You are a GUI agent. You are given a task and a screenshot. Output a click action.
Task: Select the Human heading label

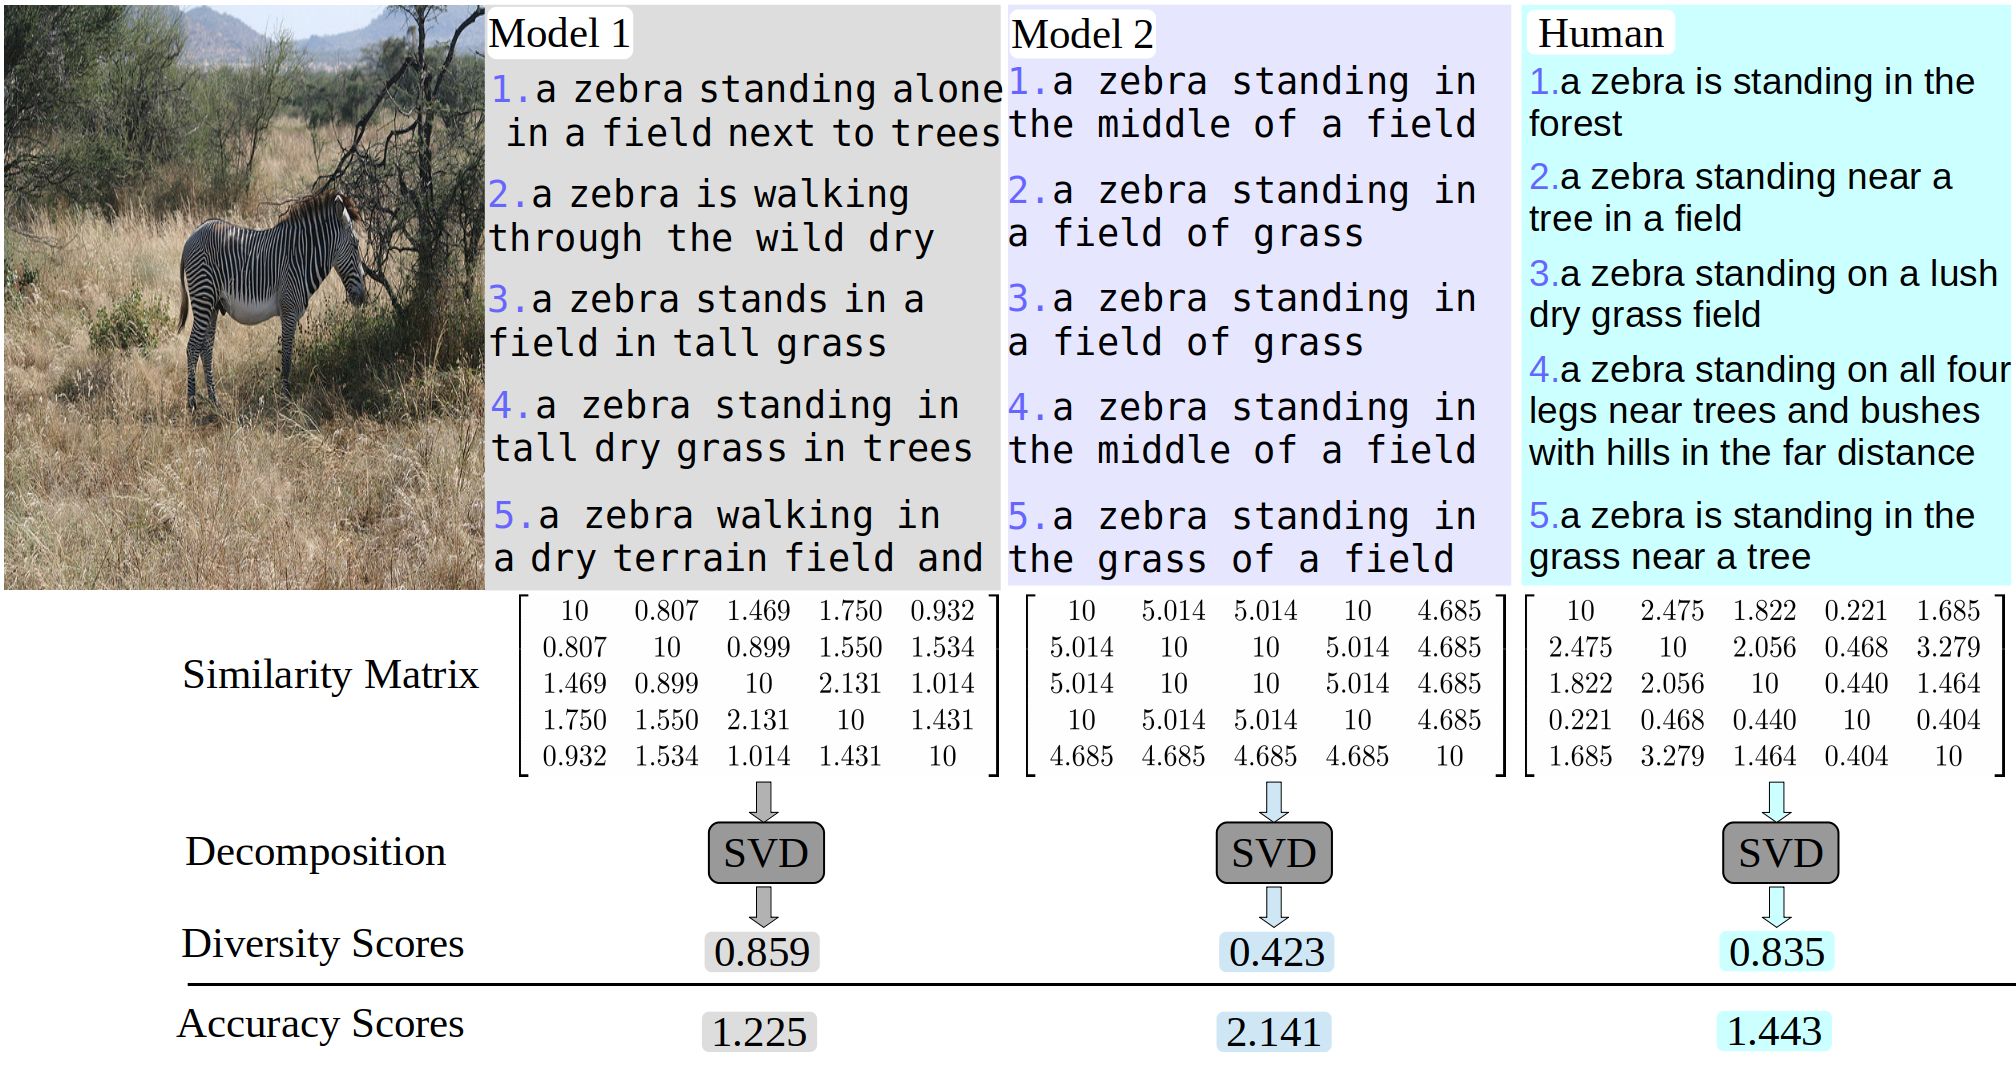(1601, 34)
